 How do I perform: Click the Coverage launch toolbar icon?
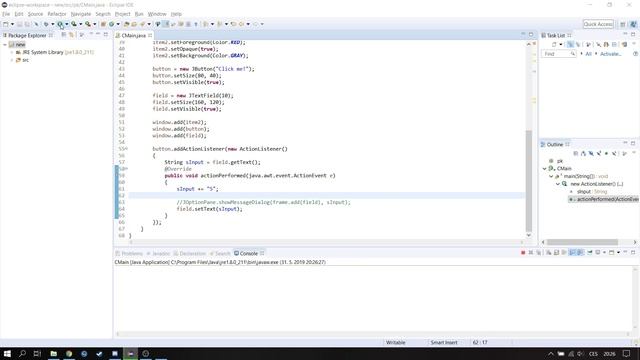74,24
